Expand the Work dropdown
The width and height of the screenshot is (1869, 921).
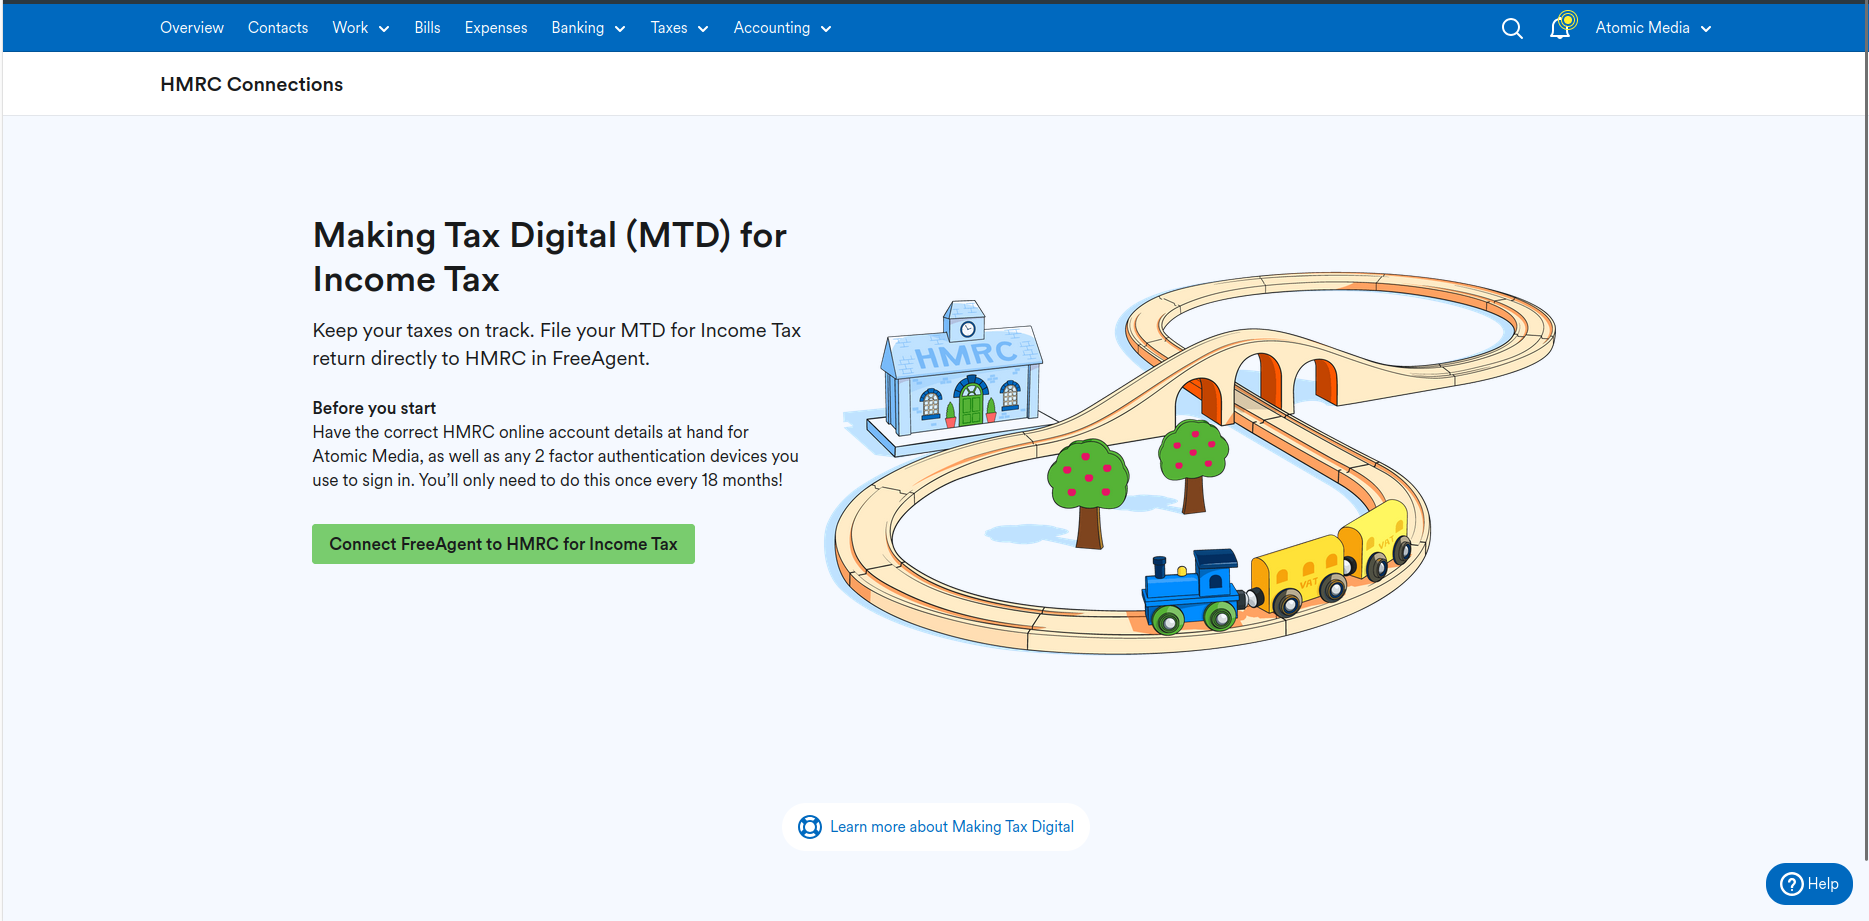tap(360, 28)
